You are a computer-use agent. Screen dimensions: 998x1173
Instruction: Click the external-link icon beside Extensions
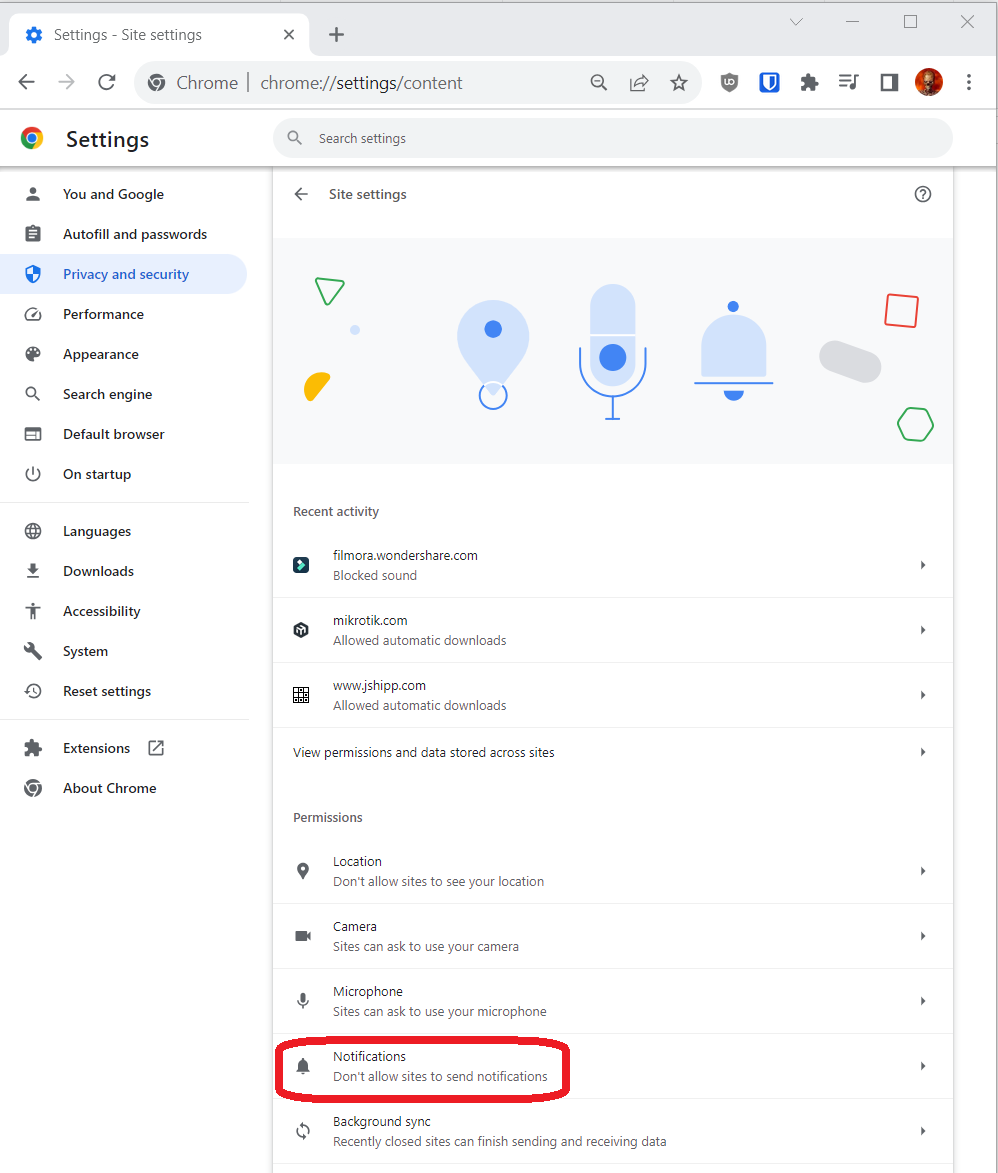[x=156, y=748]
